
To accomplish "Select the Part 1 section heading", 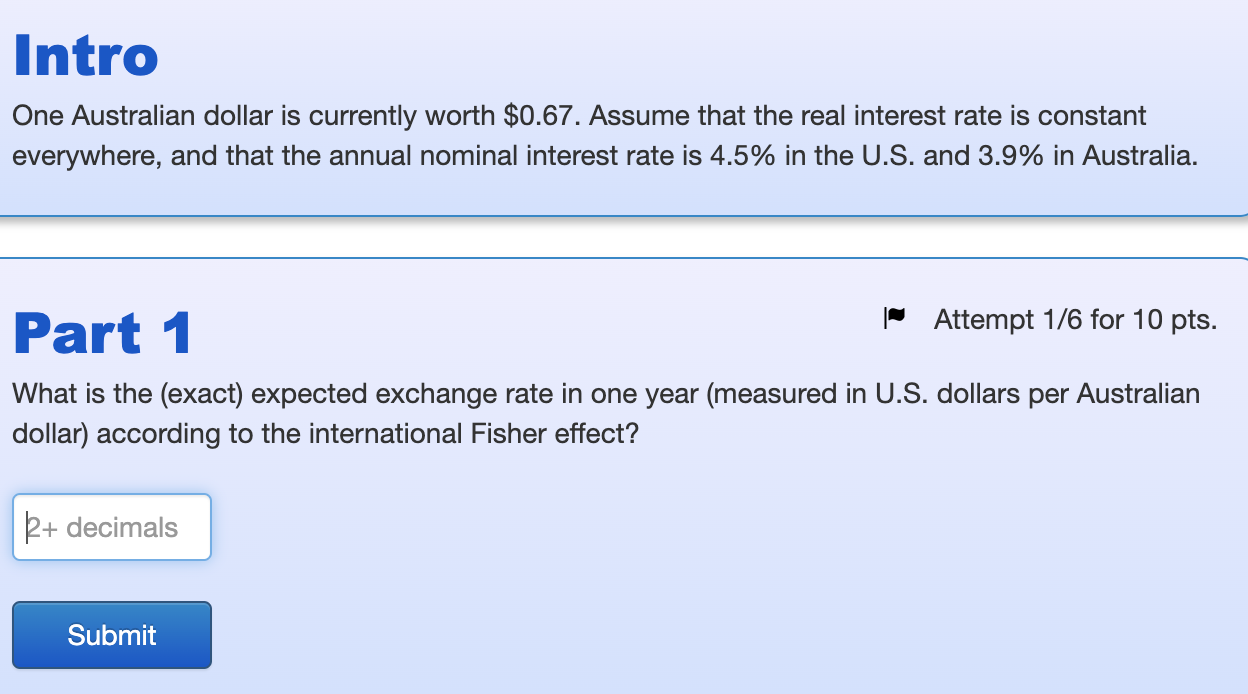I will 101,333.
